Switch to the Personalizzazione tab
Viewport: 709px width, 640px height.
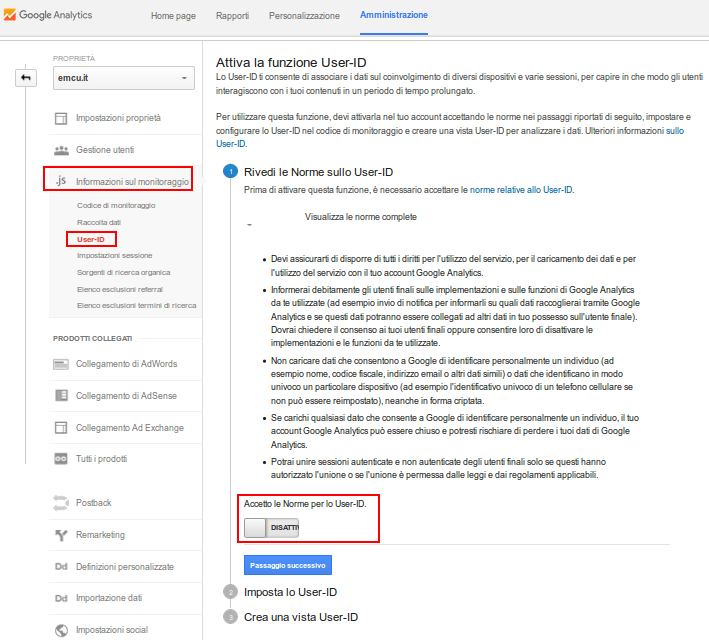tap(304, 16)
